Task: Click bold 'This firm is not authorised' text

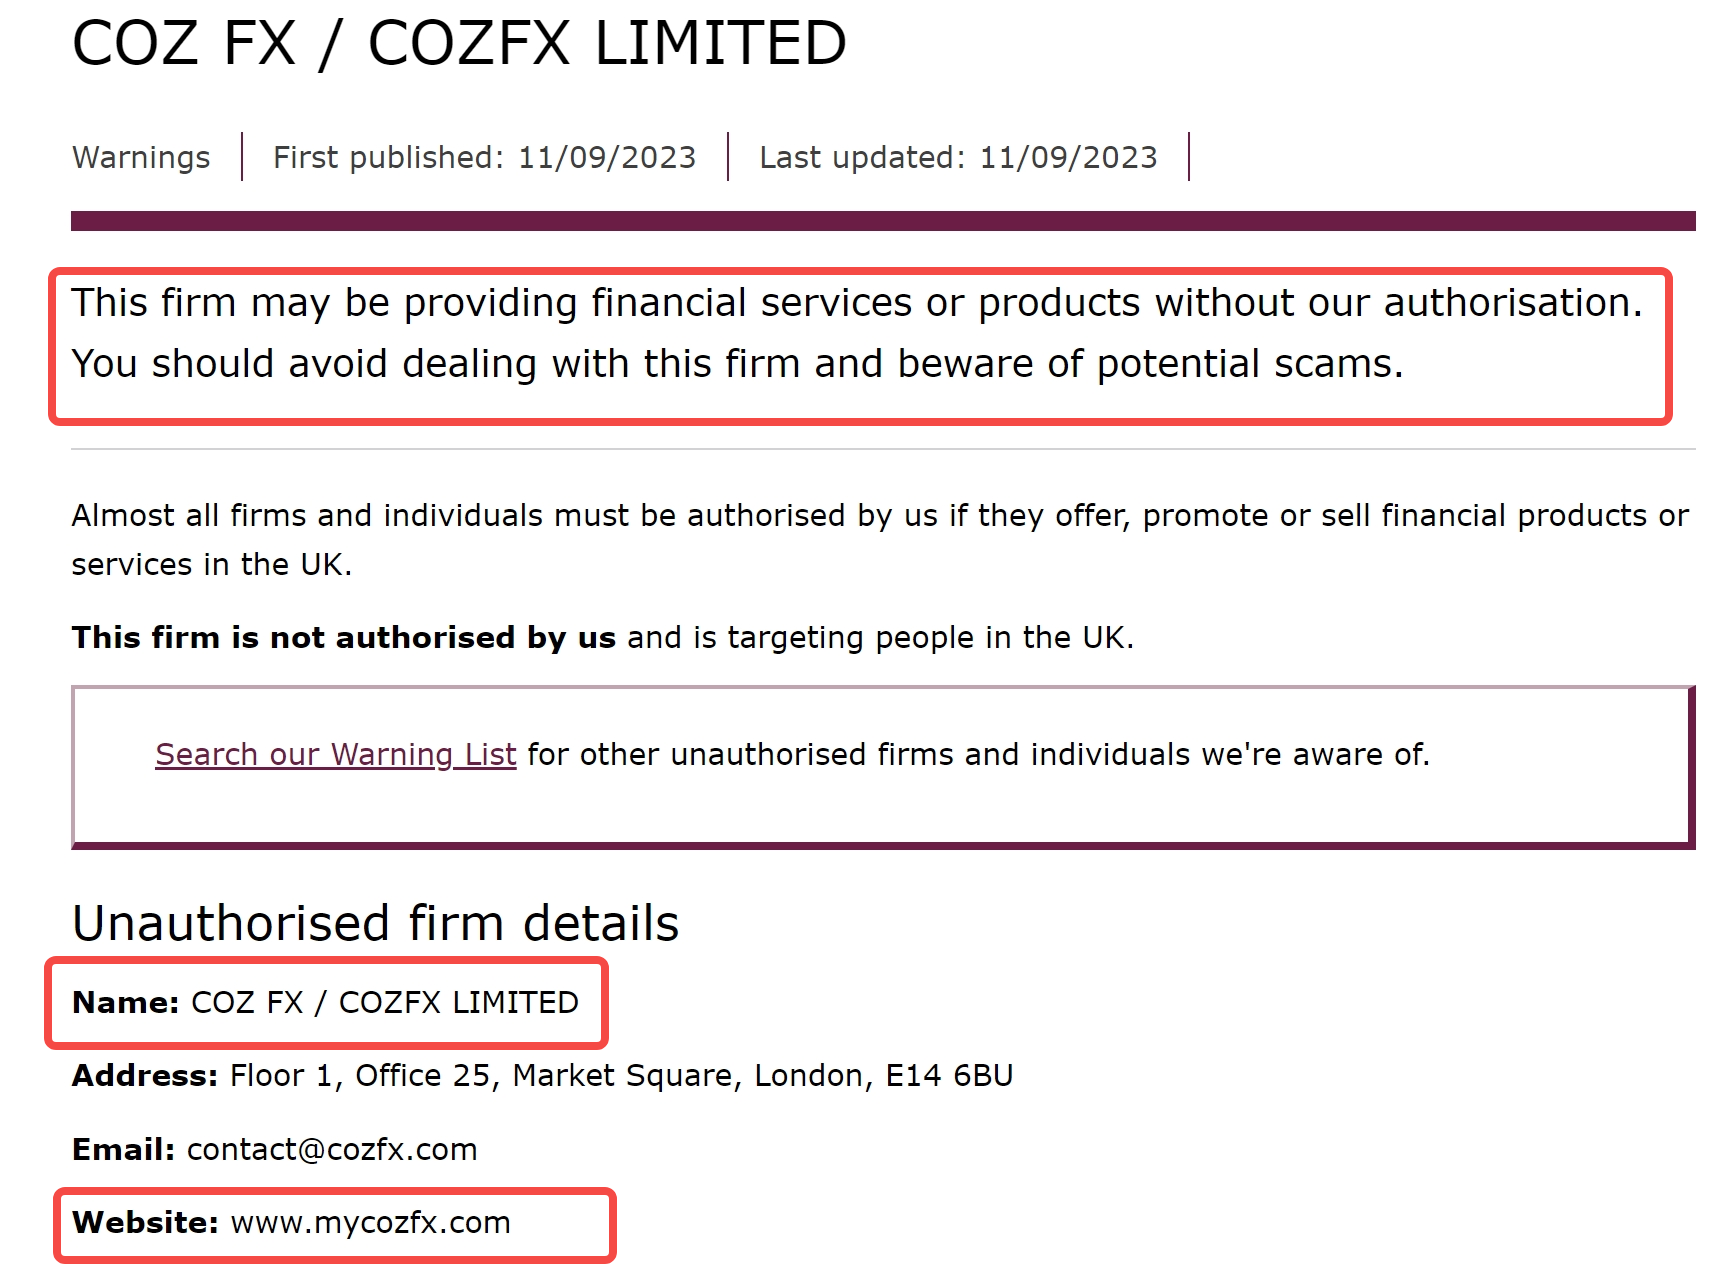Action: (x=343, y=637)
